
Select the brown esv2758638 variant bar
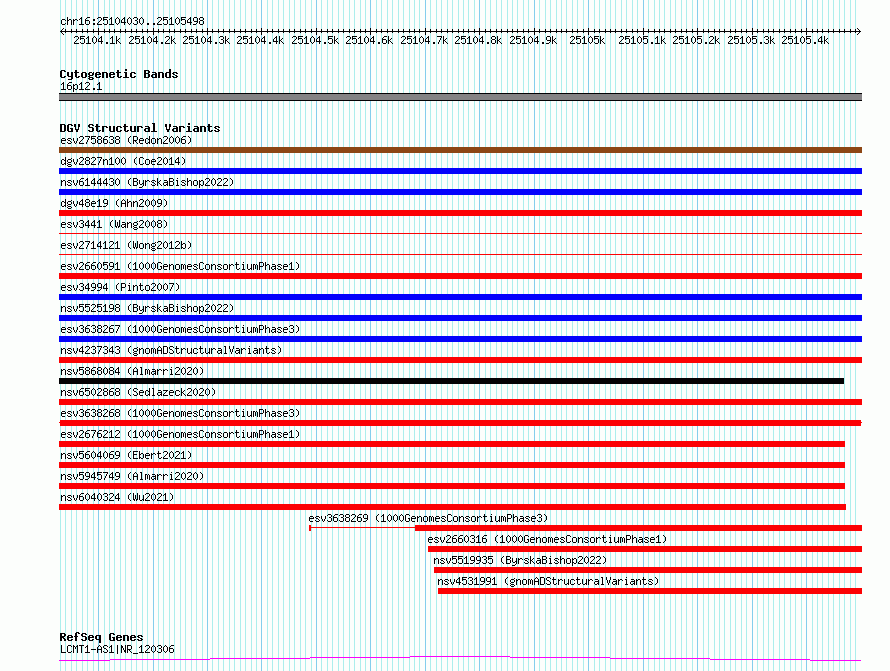pyautogui.click(x=460, y=150)
